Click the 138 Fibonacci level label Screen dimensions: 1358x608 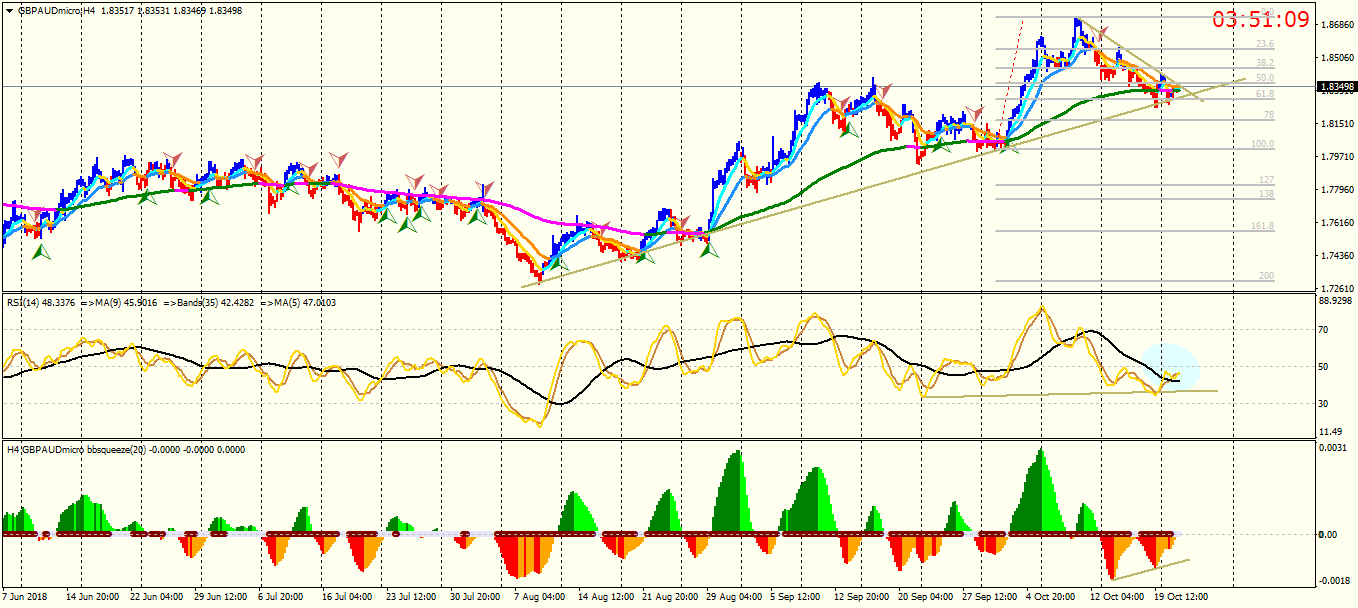click(x=1267, y=194)
